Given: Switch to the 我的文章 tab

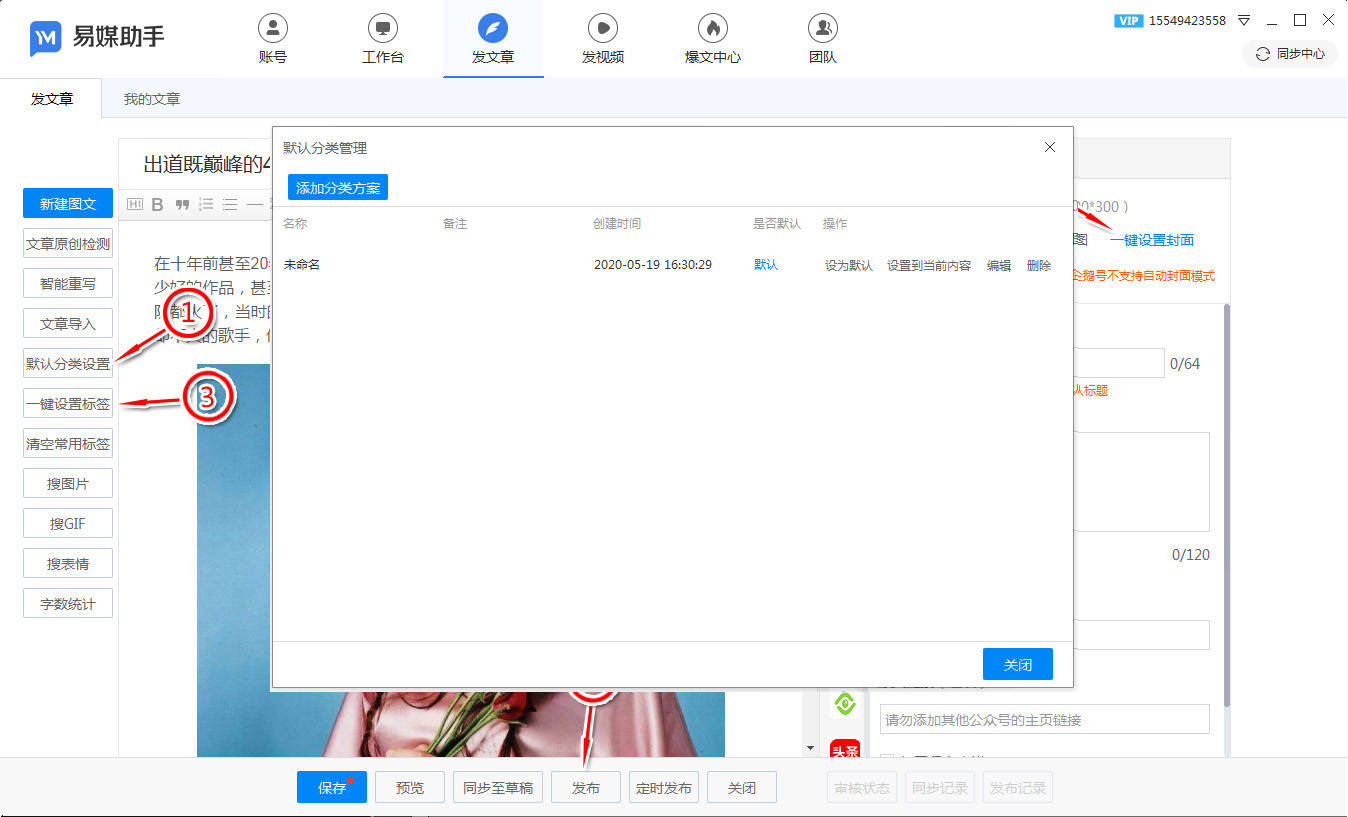Looking at the screenshot, I should (x=152, y=99).
